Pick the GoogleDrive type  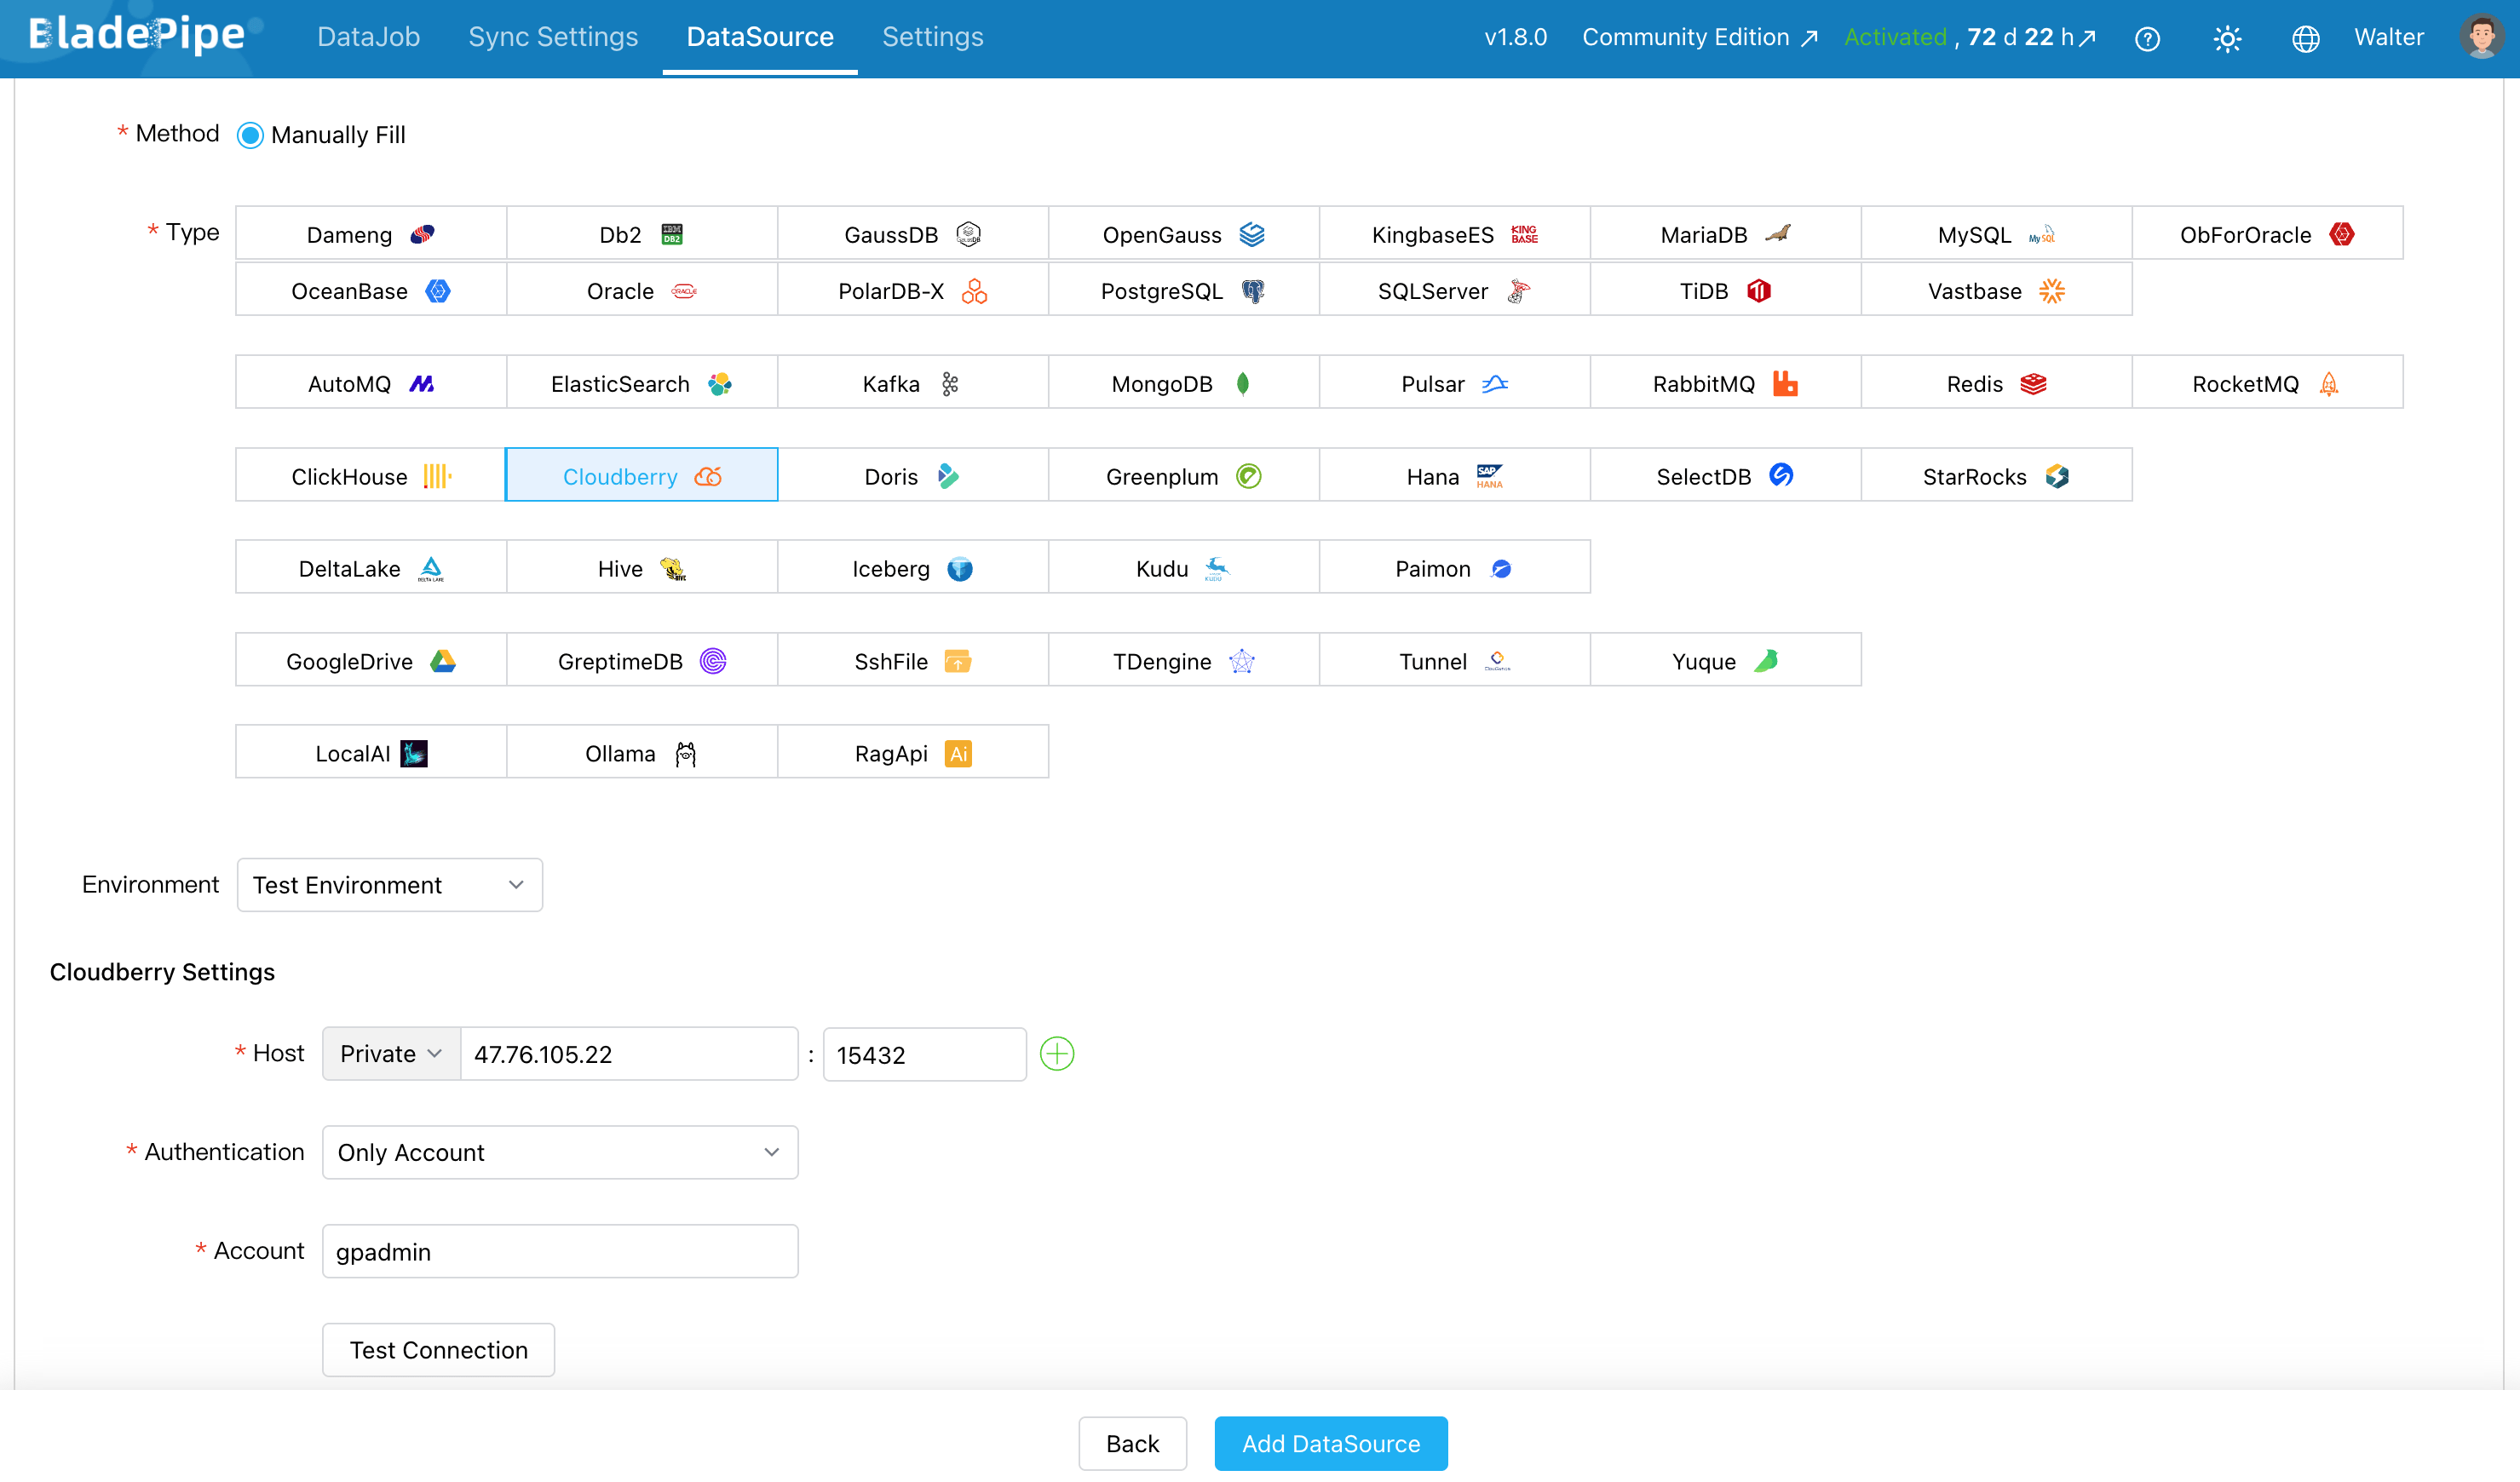tap(371, 661)
